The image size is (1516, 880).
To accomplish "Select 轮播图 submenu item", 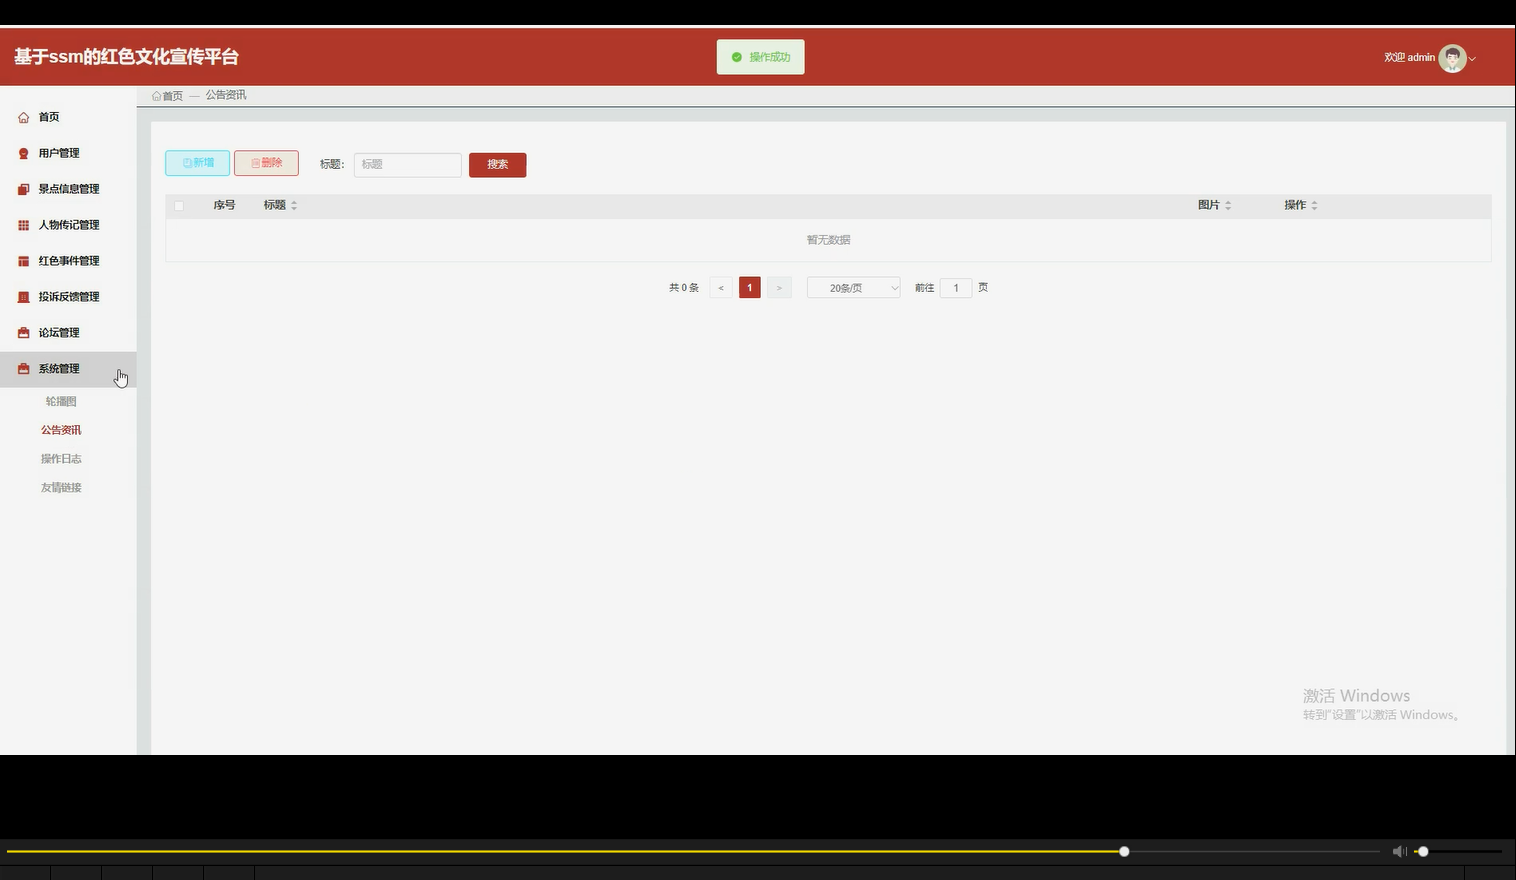I will pos(61,401).
